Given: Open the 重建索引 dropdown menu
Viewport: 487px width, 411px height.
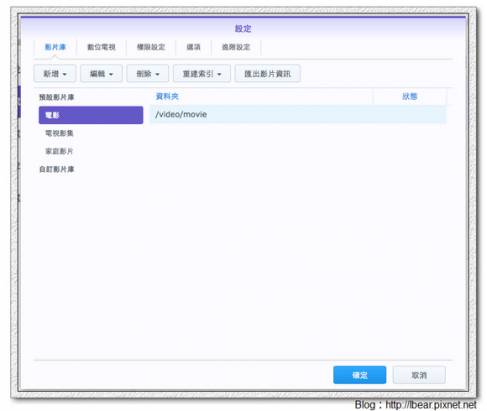Looking at the screenshot, I should (x=202, y=74).
